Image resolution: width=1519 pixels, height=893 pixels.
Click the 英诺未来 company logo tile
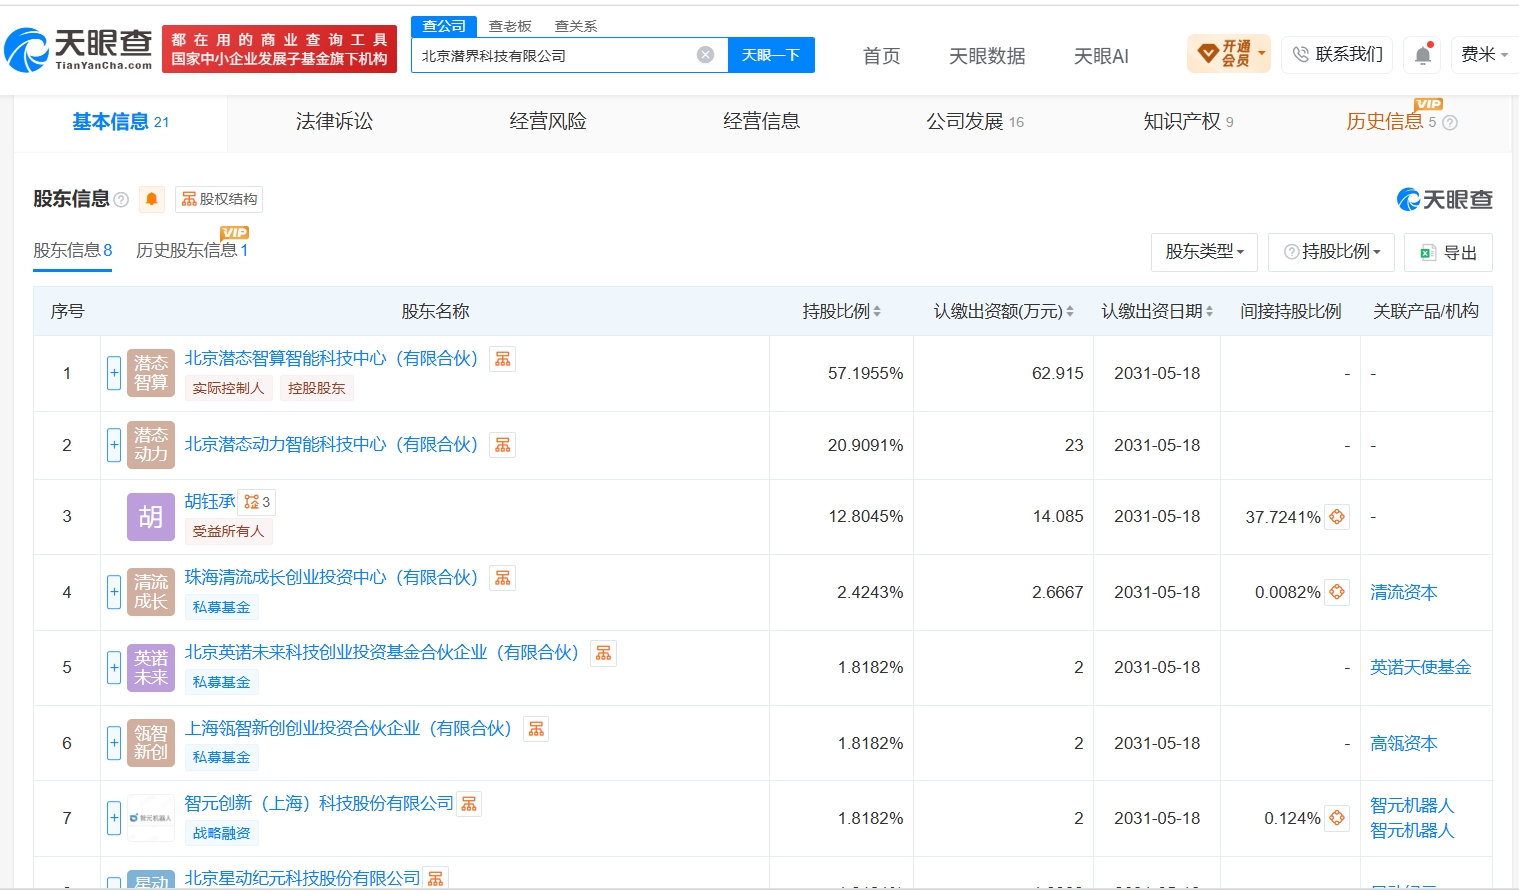coord(151,668)
